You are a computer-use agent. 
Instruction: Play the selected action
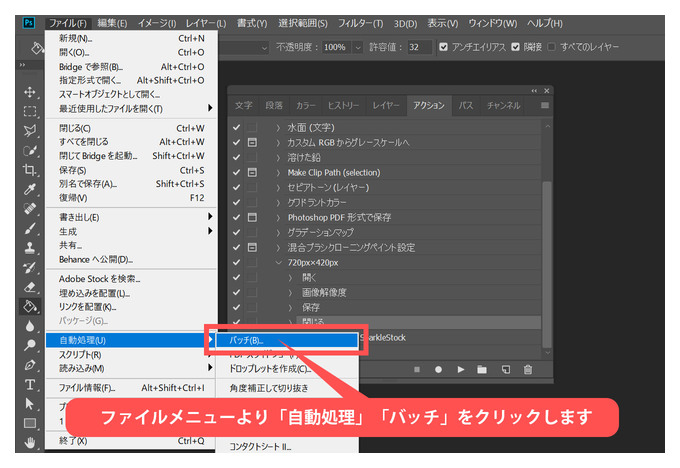(x=461, y=370)
